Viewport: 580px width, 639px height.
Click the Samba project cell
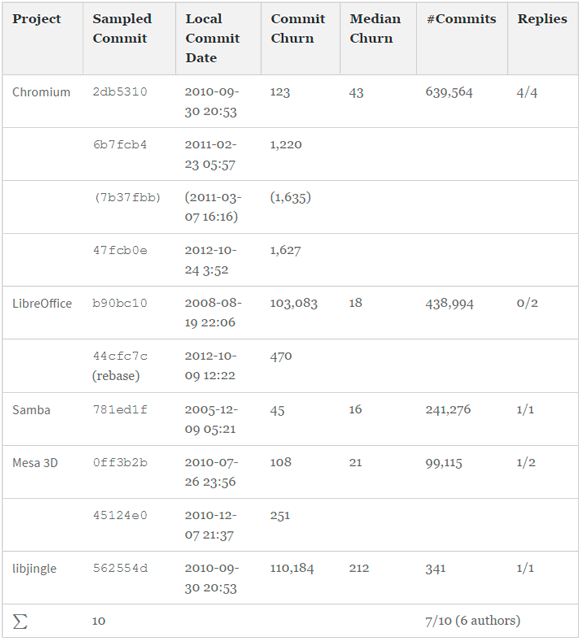(31, 410)
